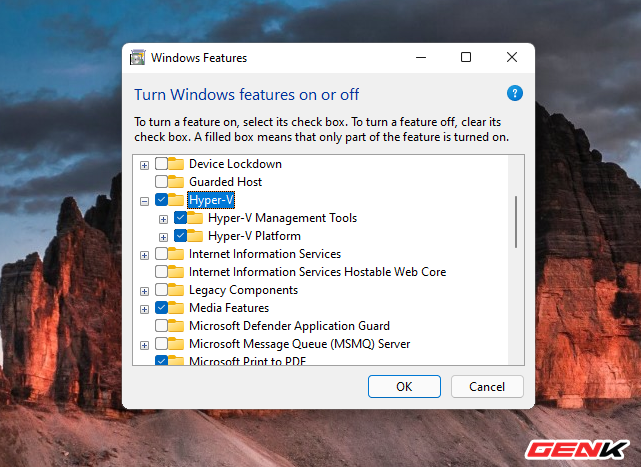
Task: Enable the Microsoft Message Queue Server checkbox
Action: pyautogui.click(x=161, y=344)
